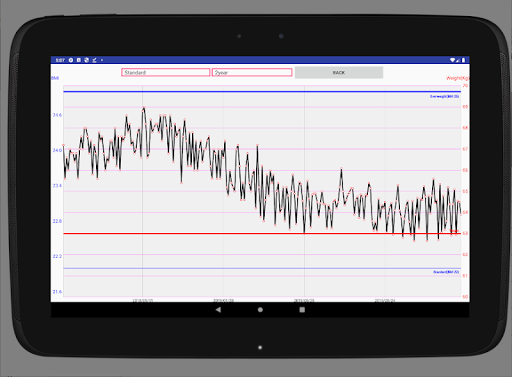
Task: Tap the settings gear notification icon
Action: (x=71, y=60)
